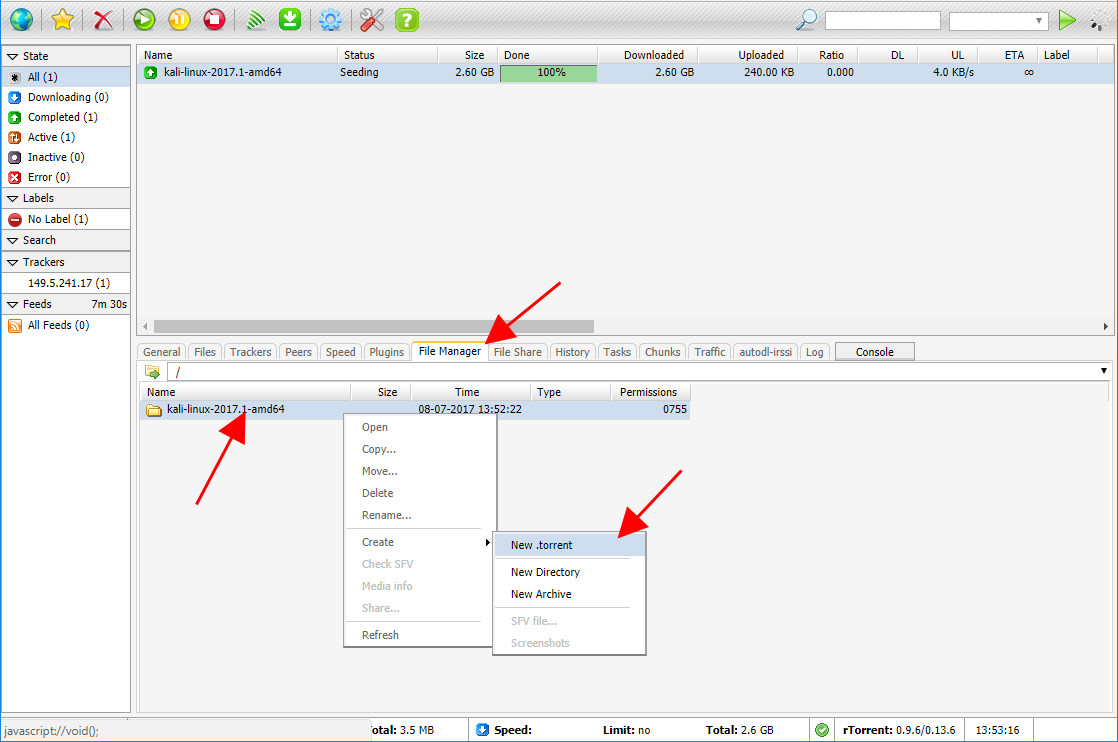This screenshot has height=742, width=1118.
Task: Switch to the Trackers tab
Action: [x=250, y=352]
